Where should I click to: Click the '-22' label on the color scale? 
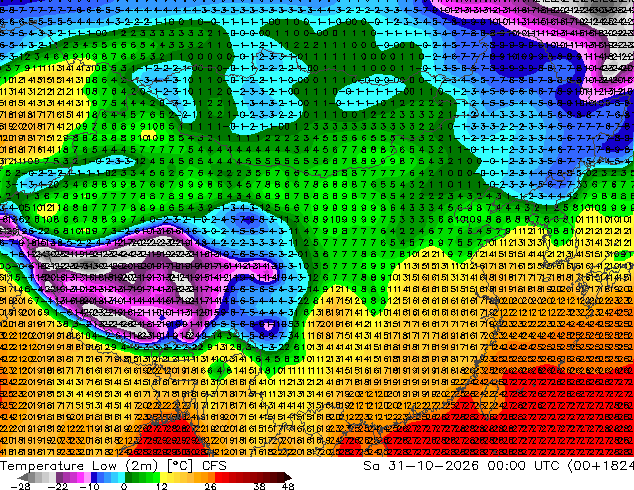point(58,486)
